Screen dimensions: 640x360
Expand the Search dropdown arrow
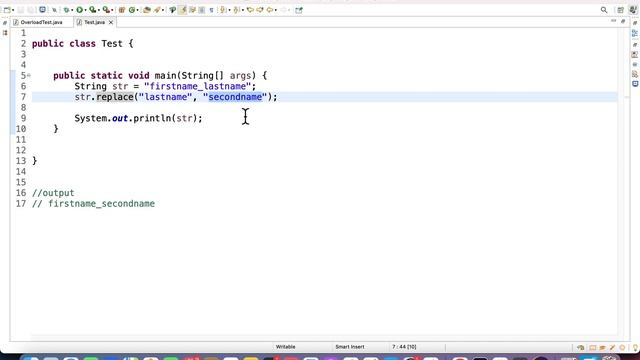[x=163, y=10]
